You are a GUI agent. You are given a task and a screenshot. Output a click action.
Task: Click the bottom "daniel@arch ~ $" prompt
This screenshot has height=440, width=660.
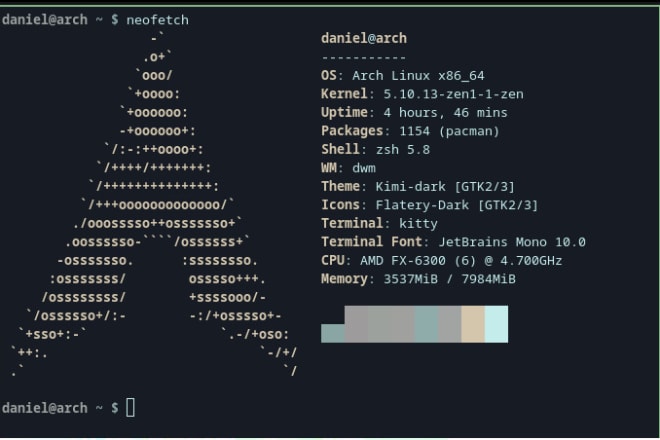click(60, 408)
